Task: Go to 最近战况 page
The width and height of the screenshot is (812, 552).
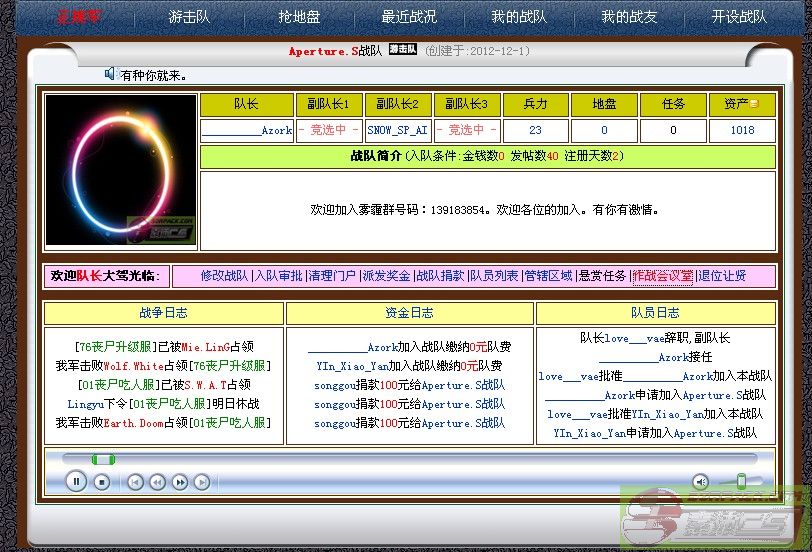Action: point(409,17)
